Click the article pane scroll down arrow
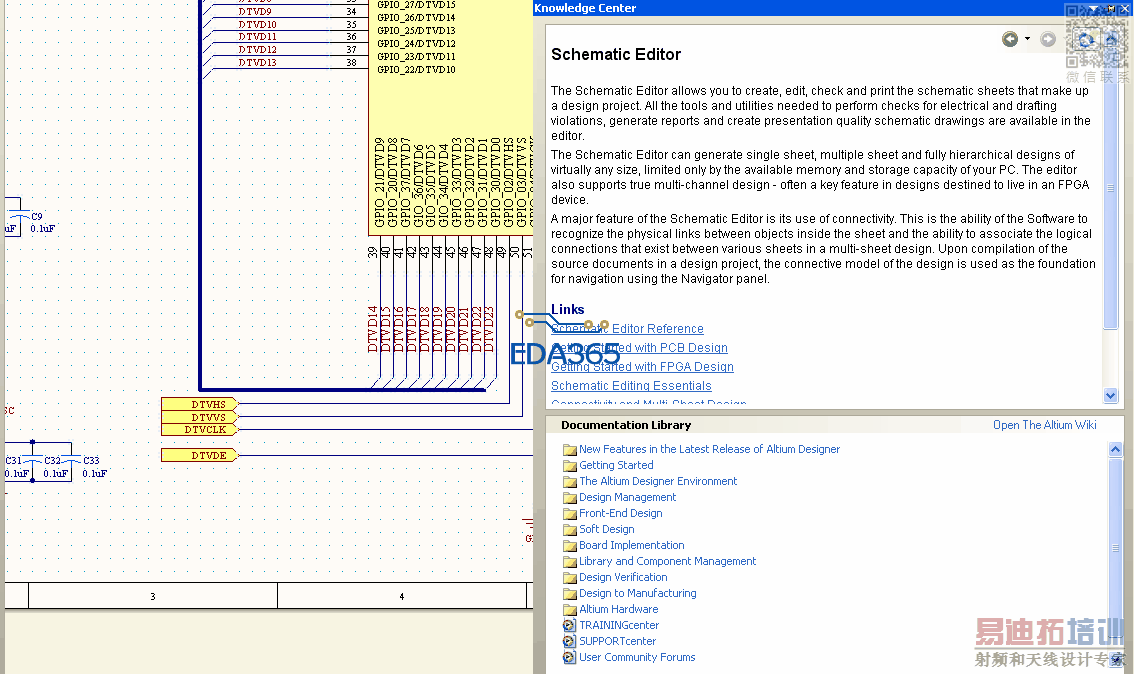This screenshot has width=1134, height=674. coord(1111,396)
